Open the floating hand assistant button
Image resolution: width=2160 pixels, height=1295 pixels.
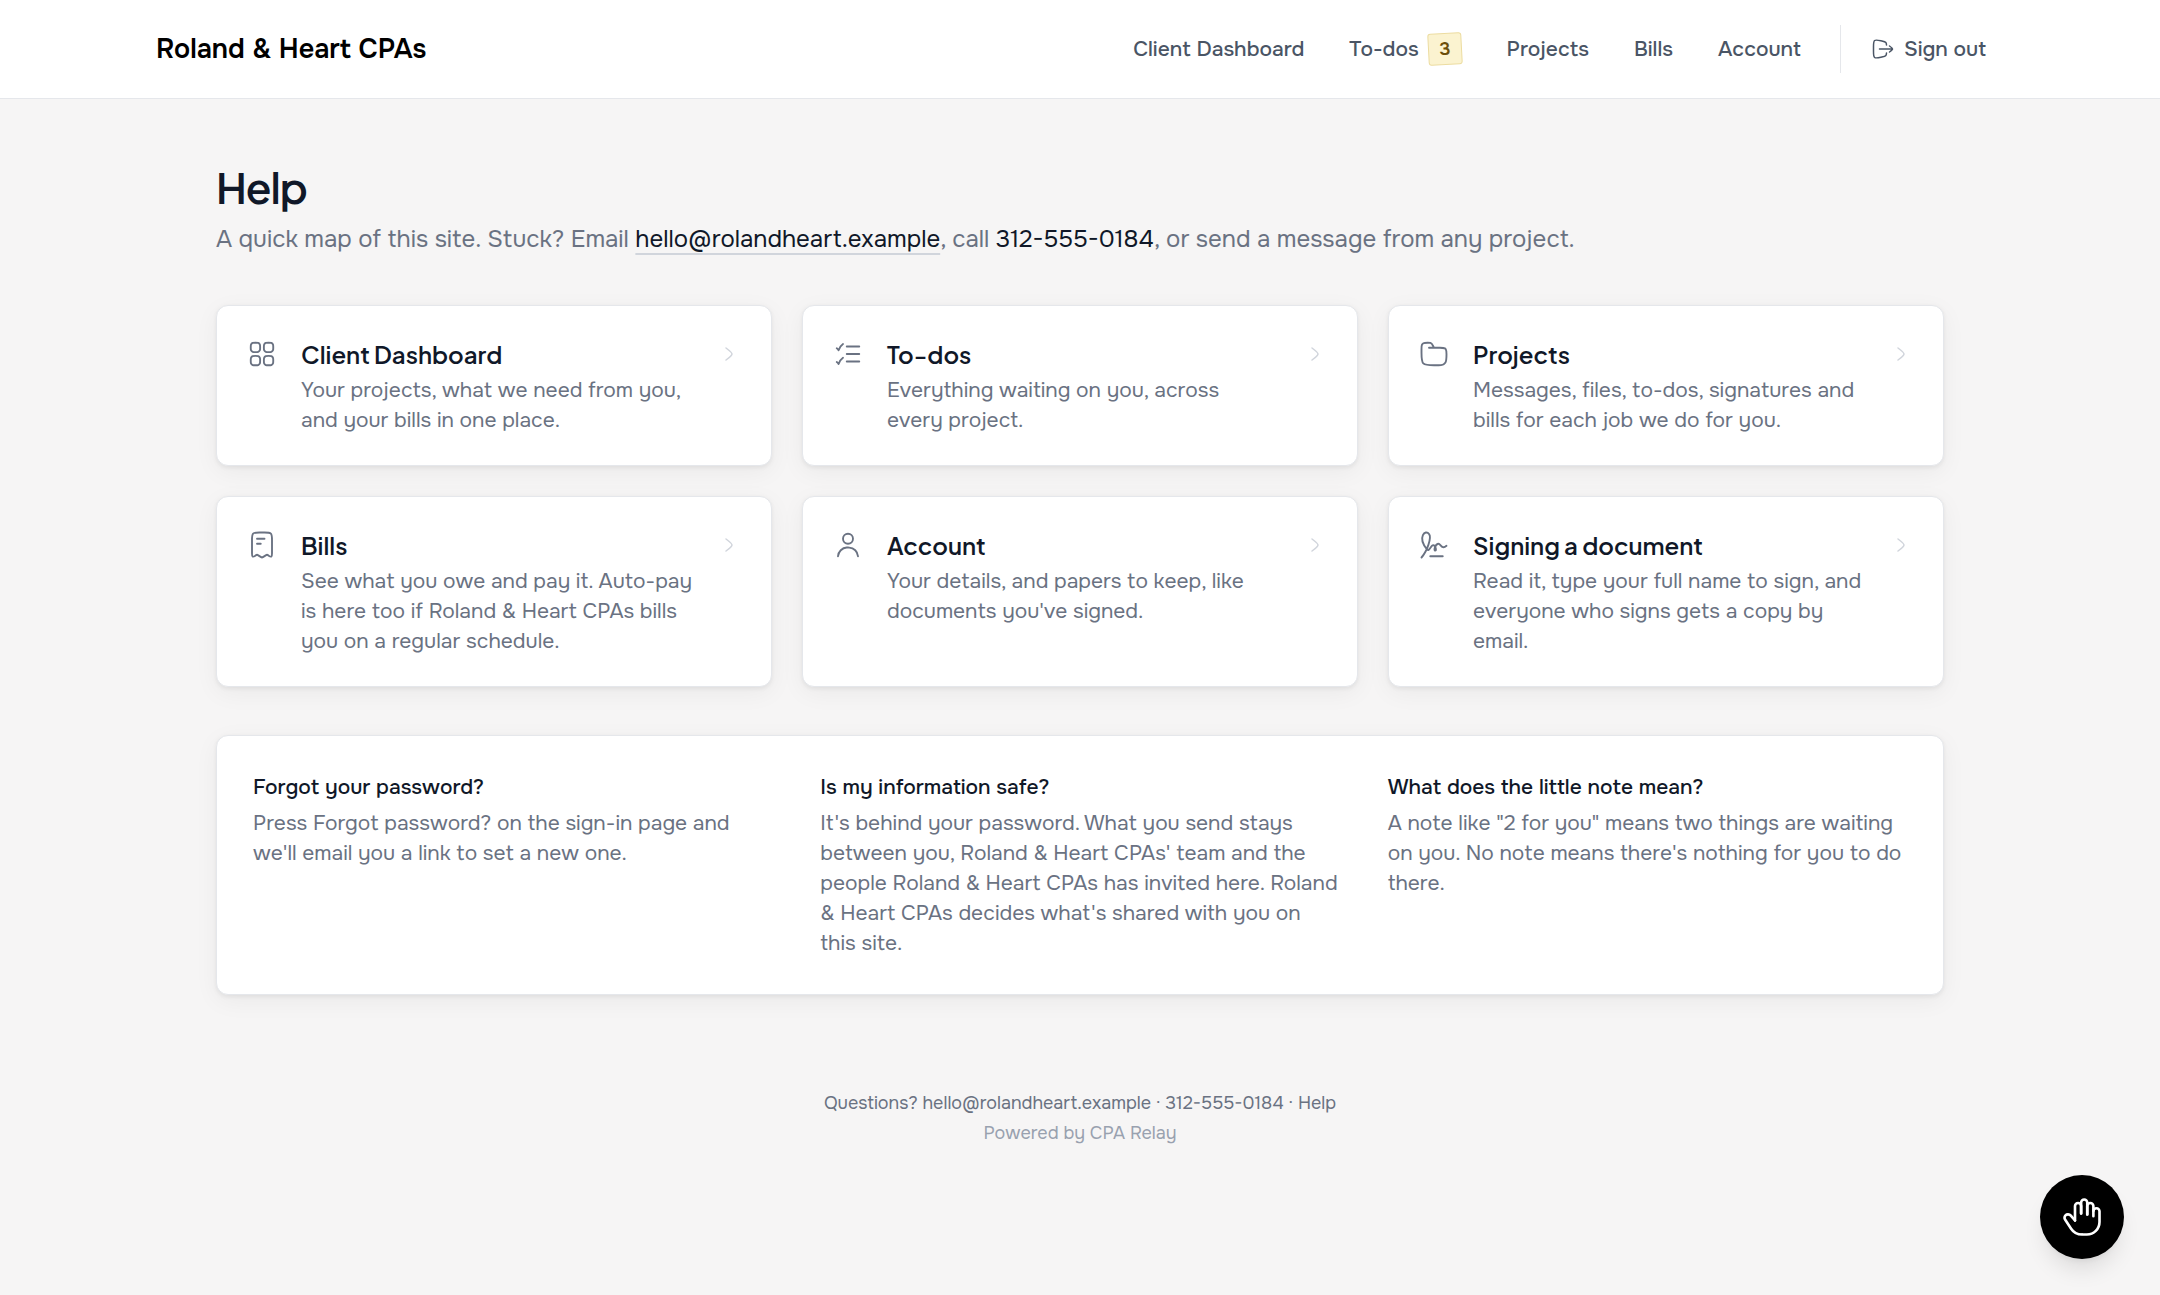(x=2082, y=1217)
